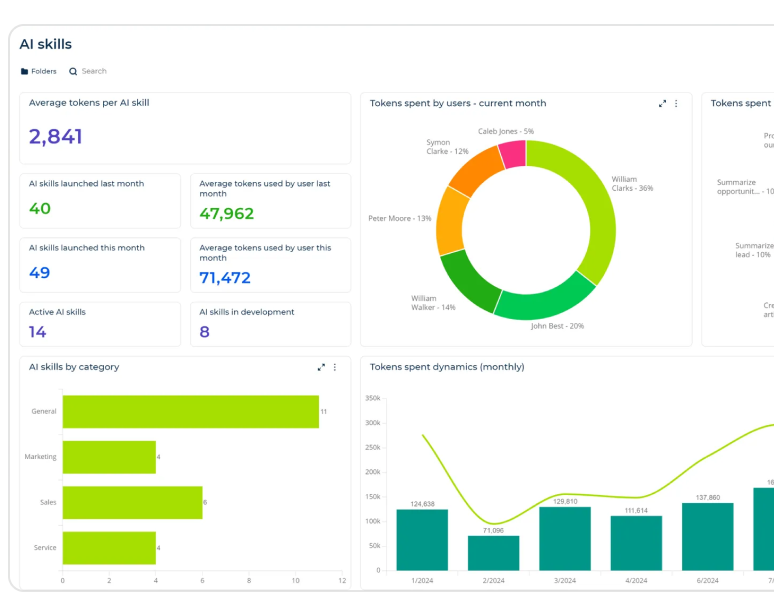Click the Marketing category bar
The height and width of the screenshot is (616, 774).
pyautogui.click(x=109, y=457)
